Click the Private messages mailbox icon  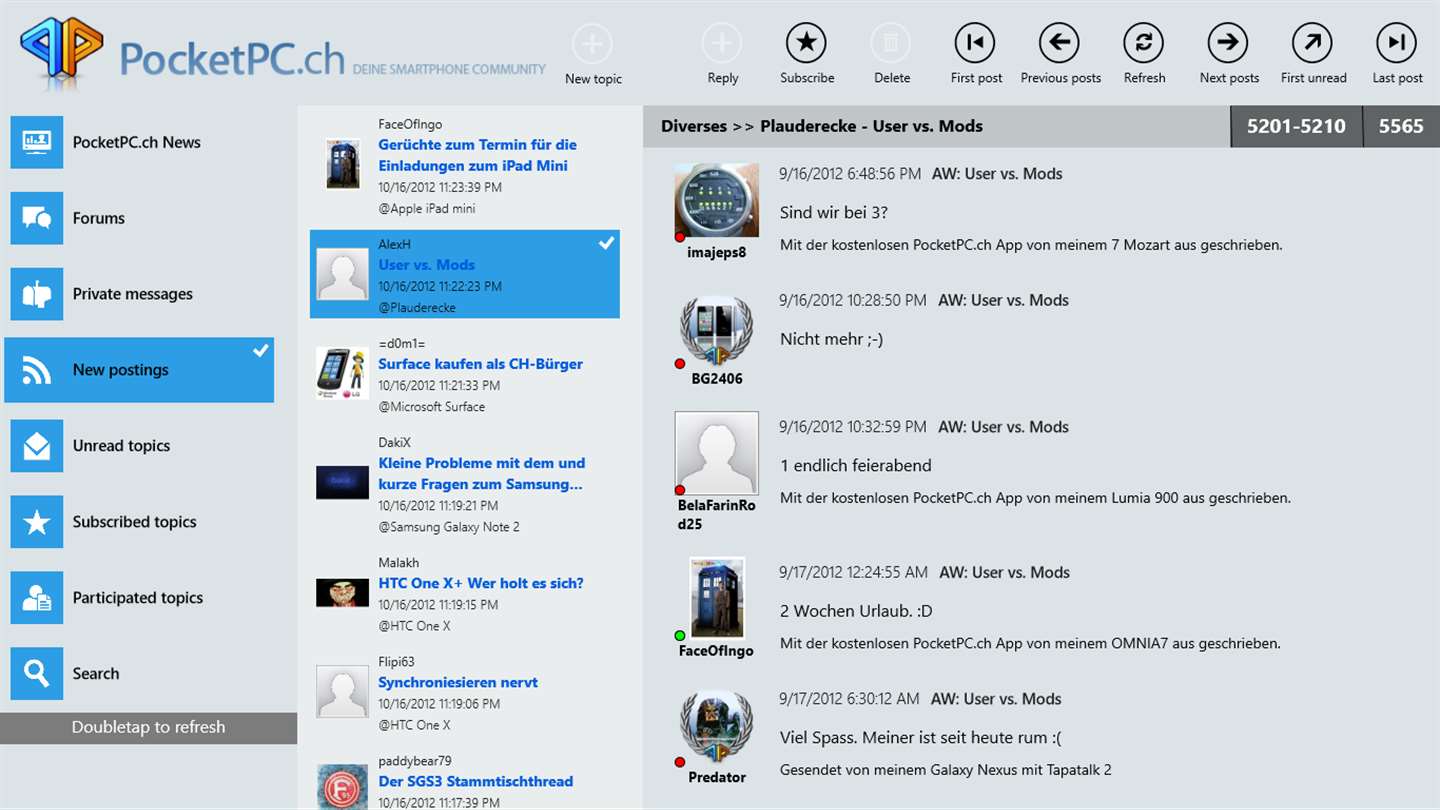[x=37, y=294]
